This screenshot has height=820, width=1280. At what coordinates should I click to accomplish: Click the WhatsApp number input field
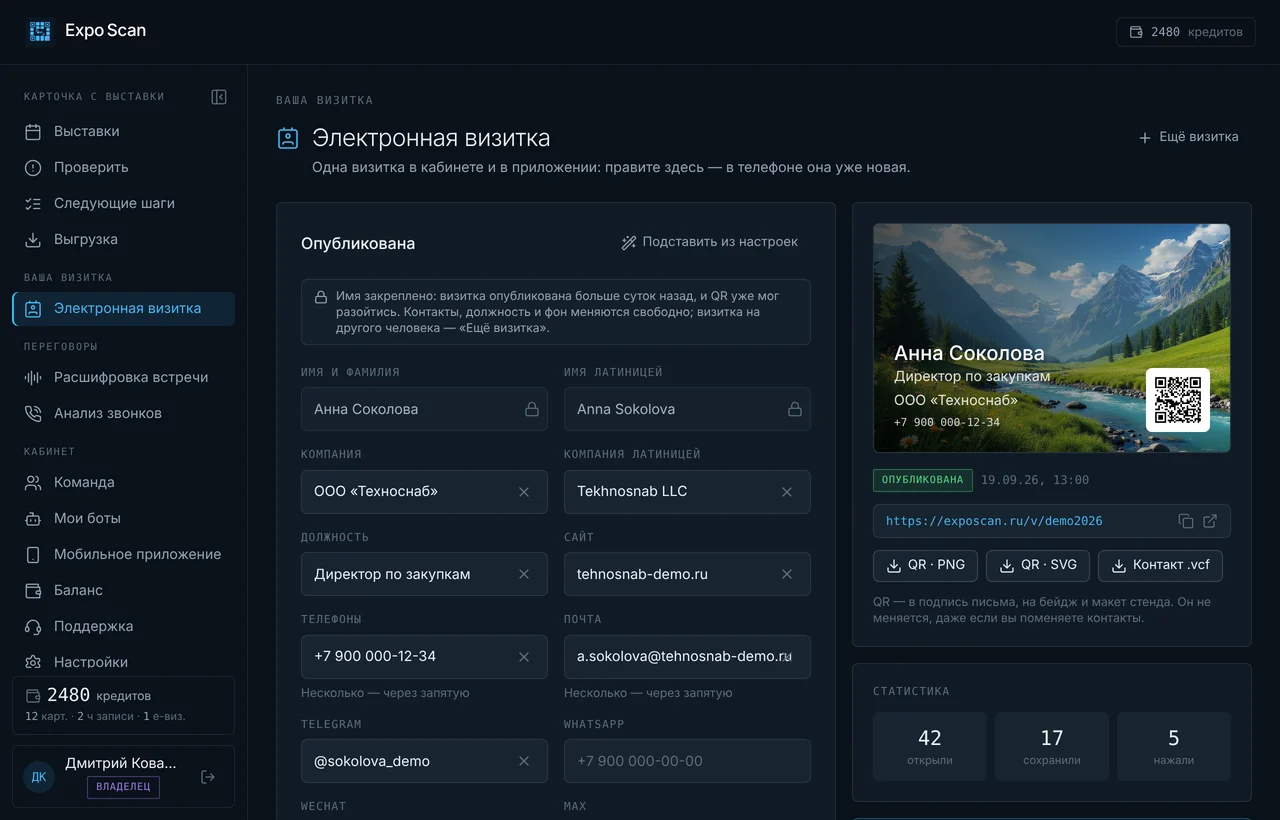pos(687,761)
